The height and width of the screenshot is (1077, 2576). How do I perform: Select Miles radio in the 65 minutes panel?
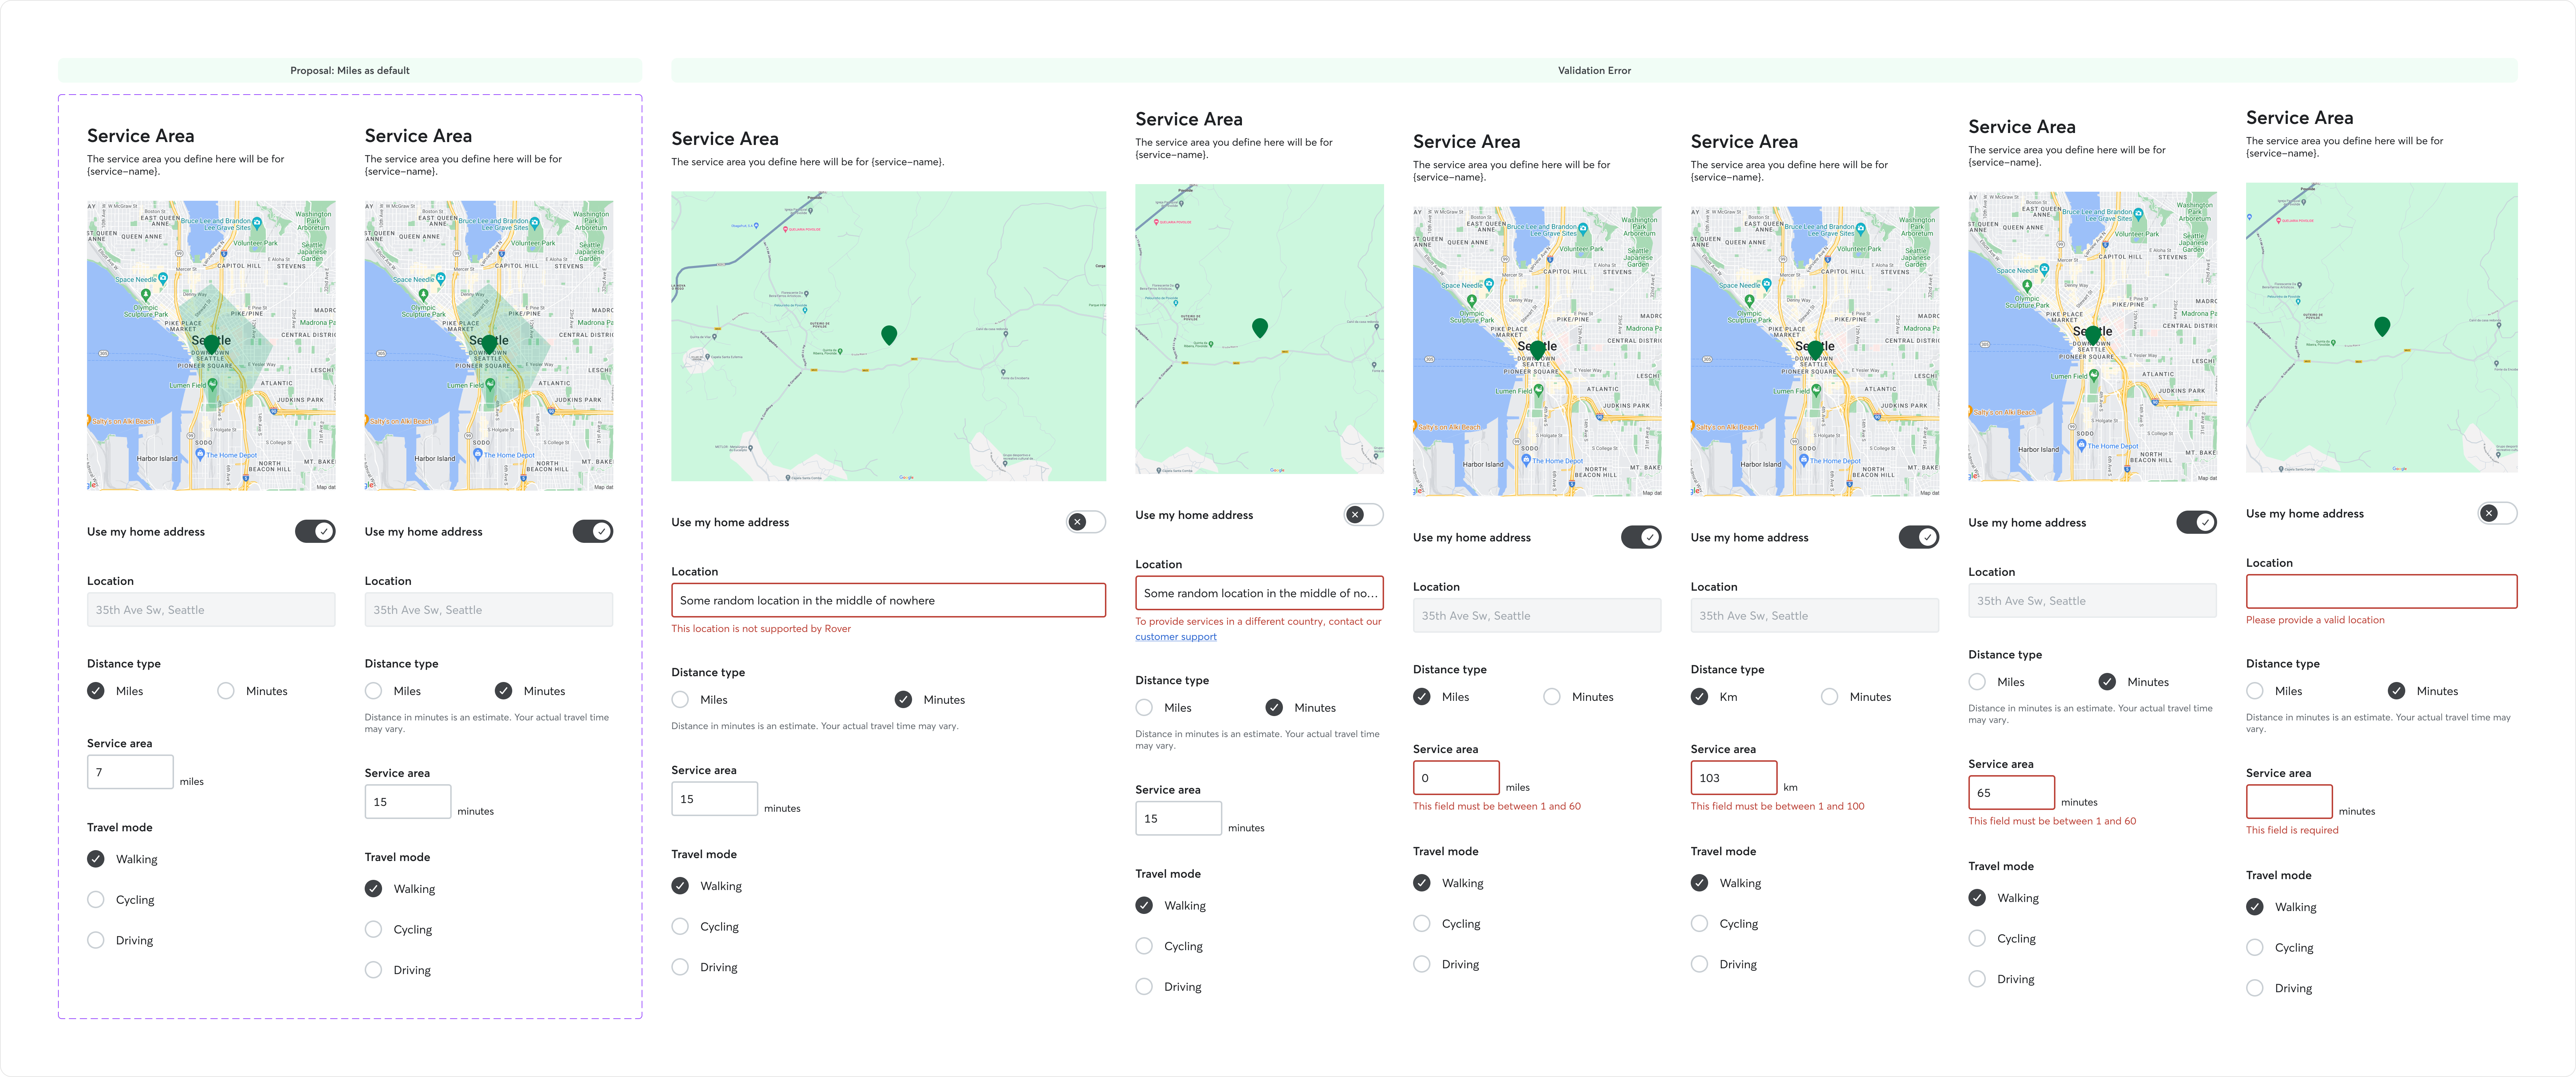coord(1977,682)
